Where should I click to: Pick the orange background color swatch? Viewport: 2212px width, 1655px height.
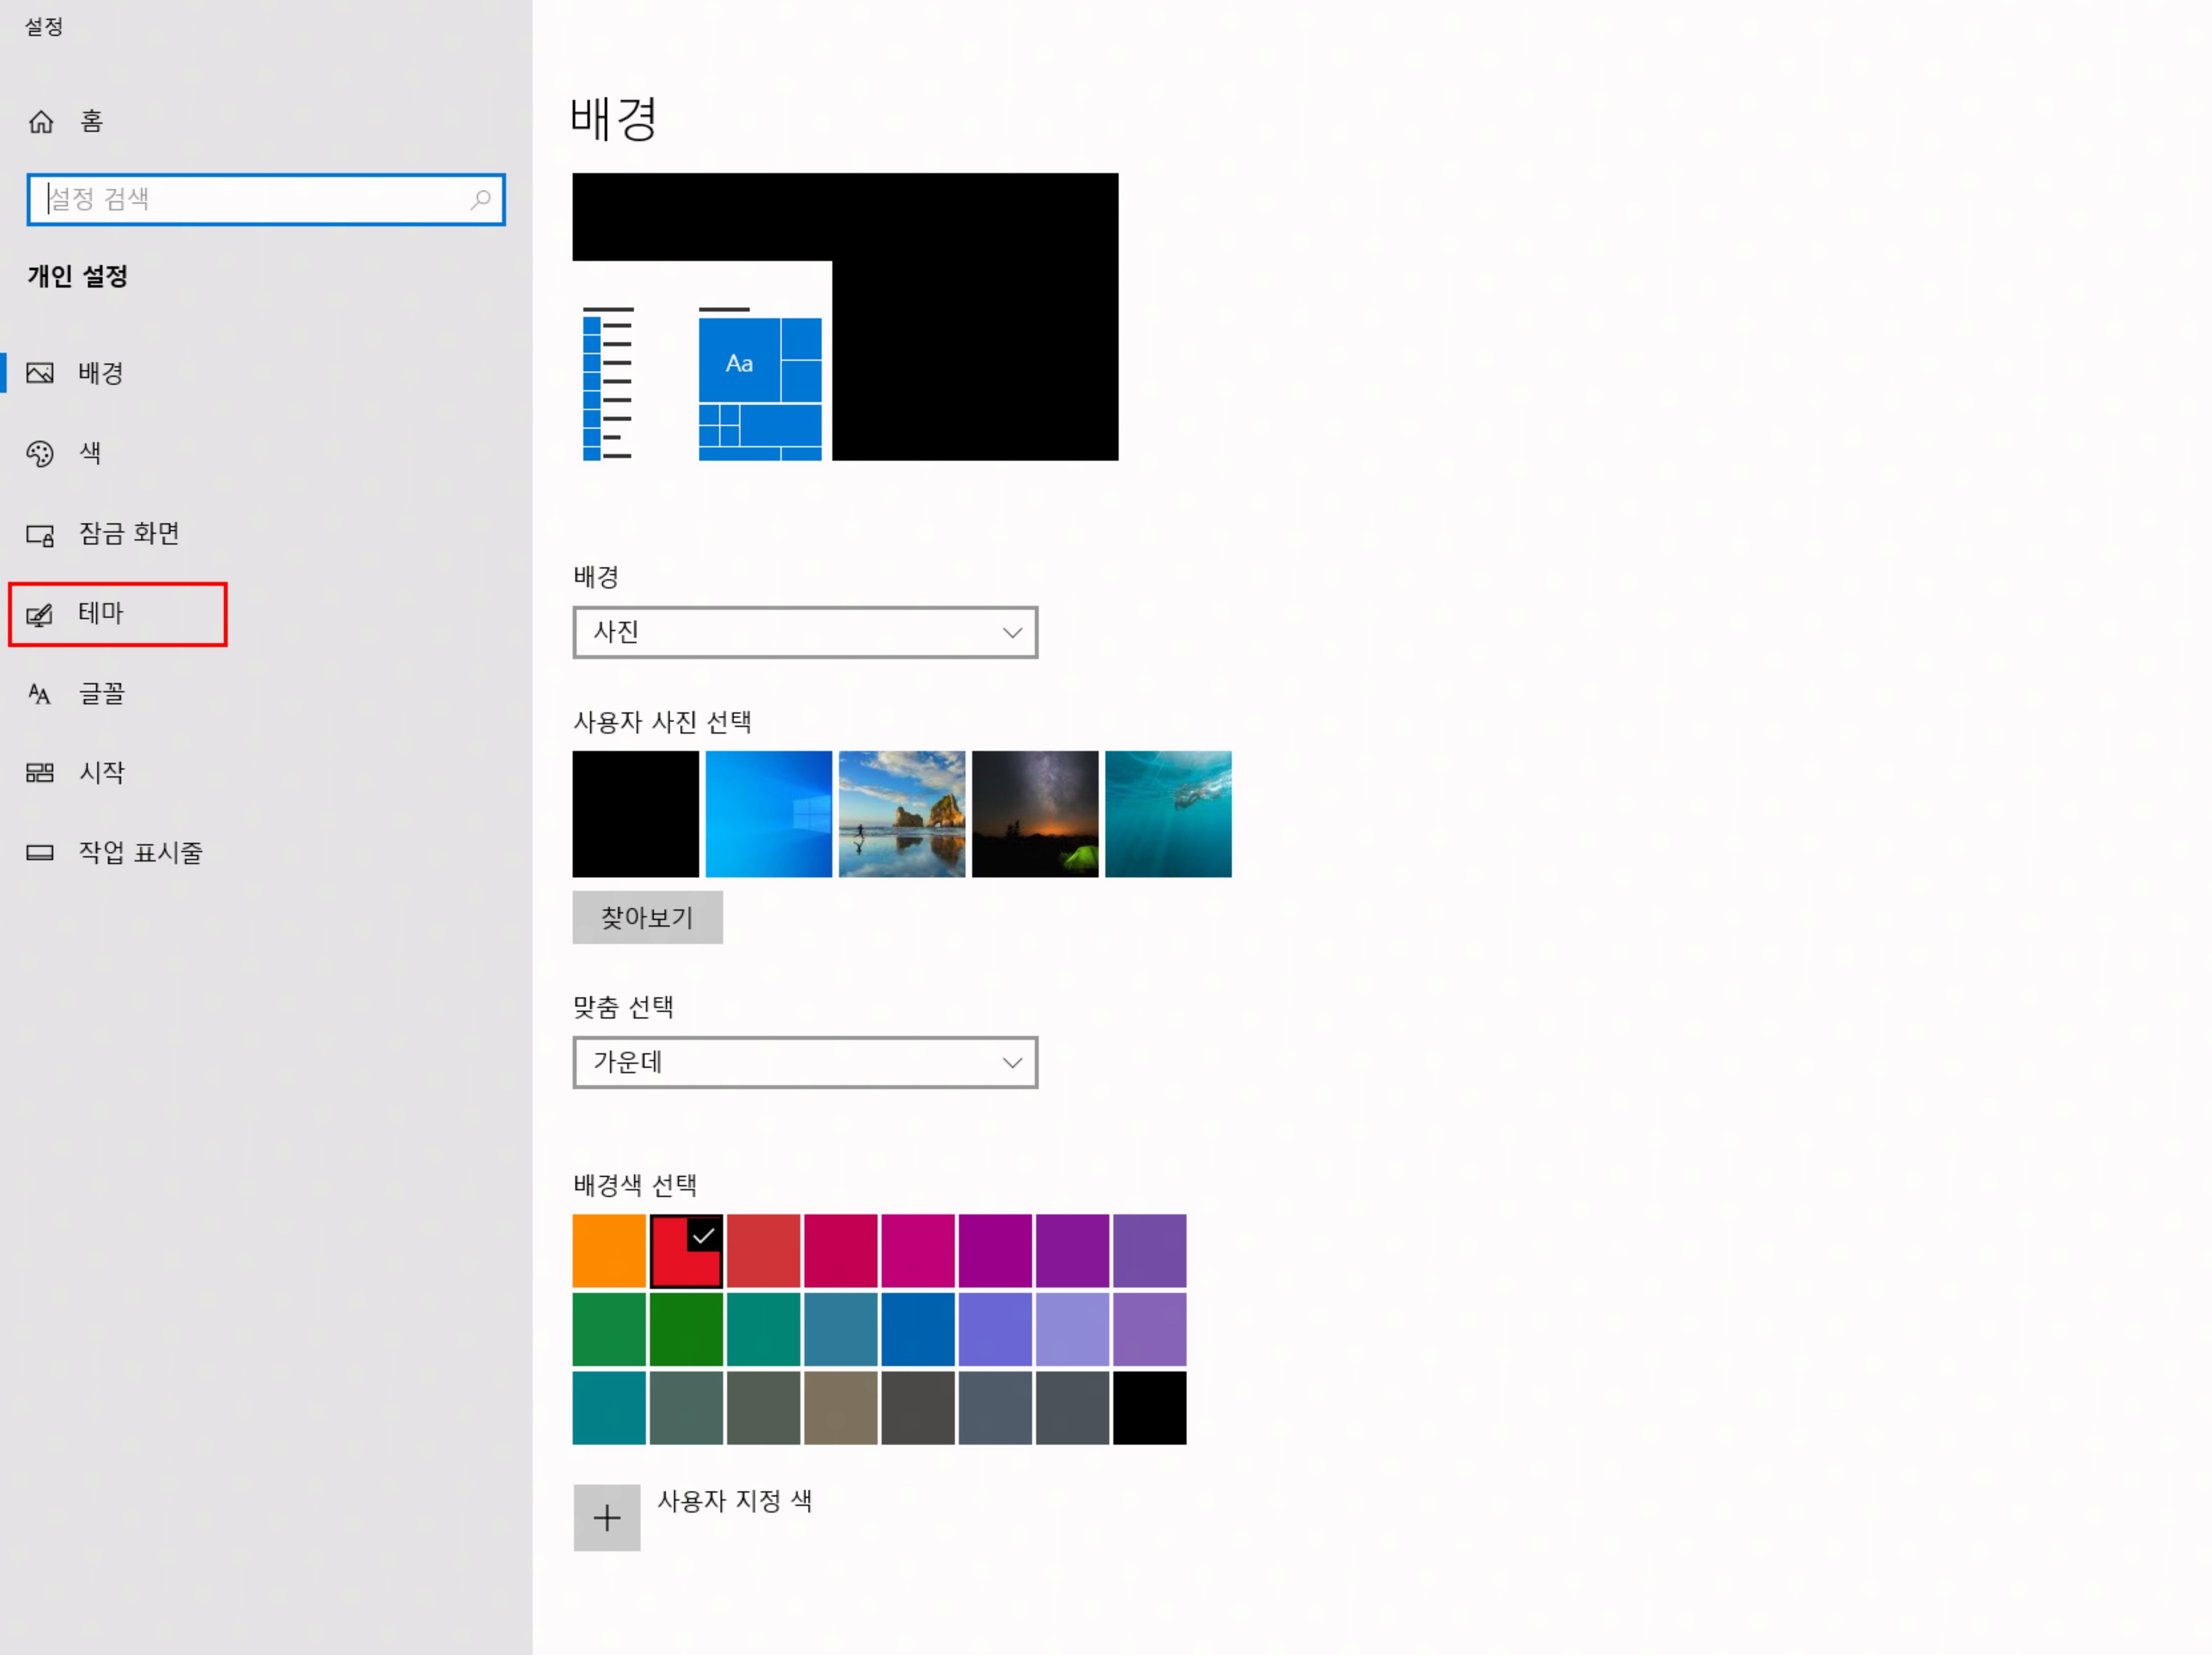609,1251
